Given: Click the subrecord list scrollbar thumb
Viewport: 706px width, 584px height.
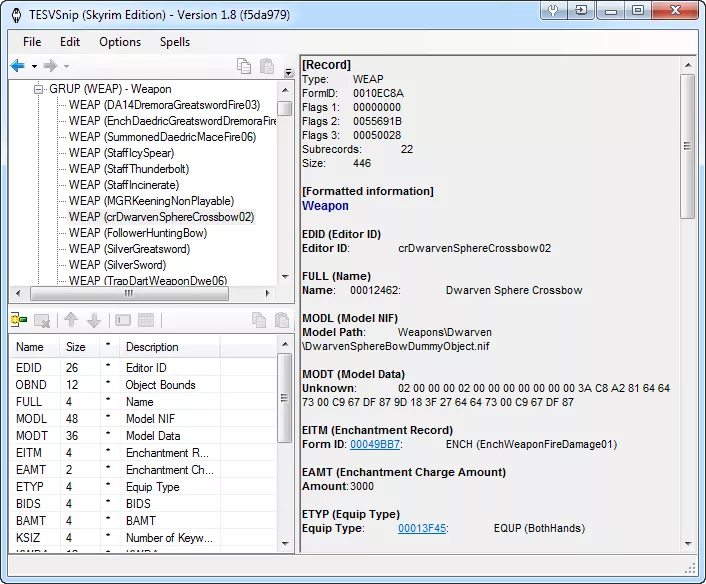Looking at the screenshot, I should 285,398.
